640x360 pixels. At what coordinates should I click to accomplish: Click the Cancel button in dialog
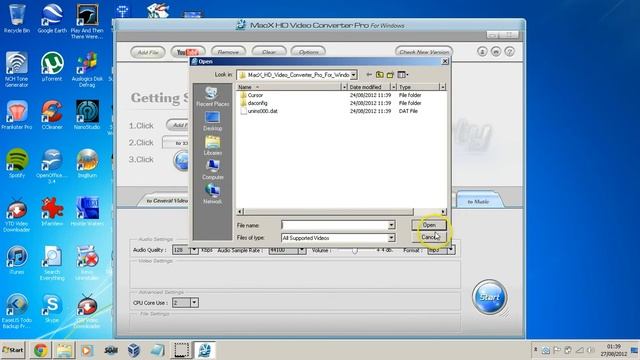coord(429,237)
